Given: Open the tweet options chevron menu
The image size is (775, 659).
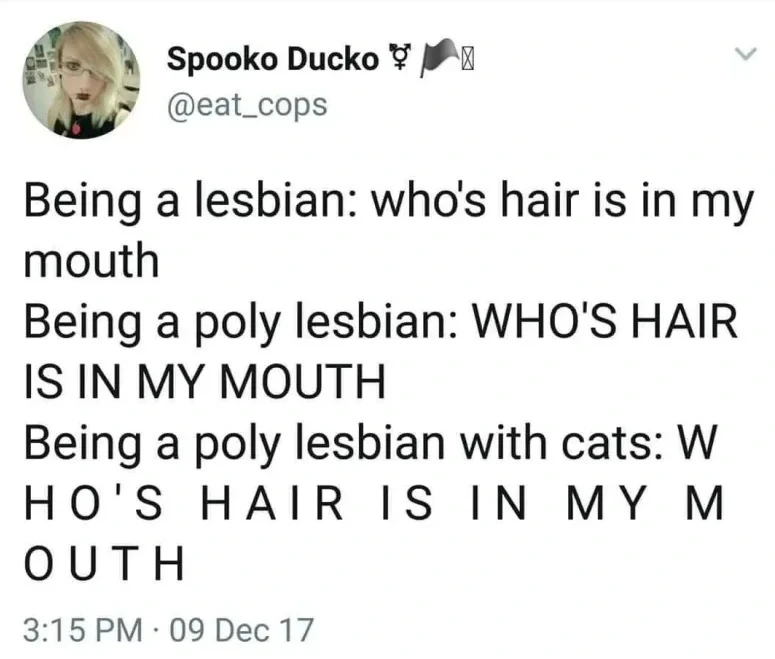Looking at the screenshot, I should (745, 53).
